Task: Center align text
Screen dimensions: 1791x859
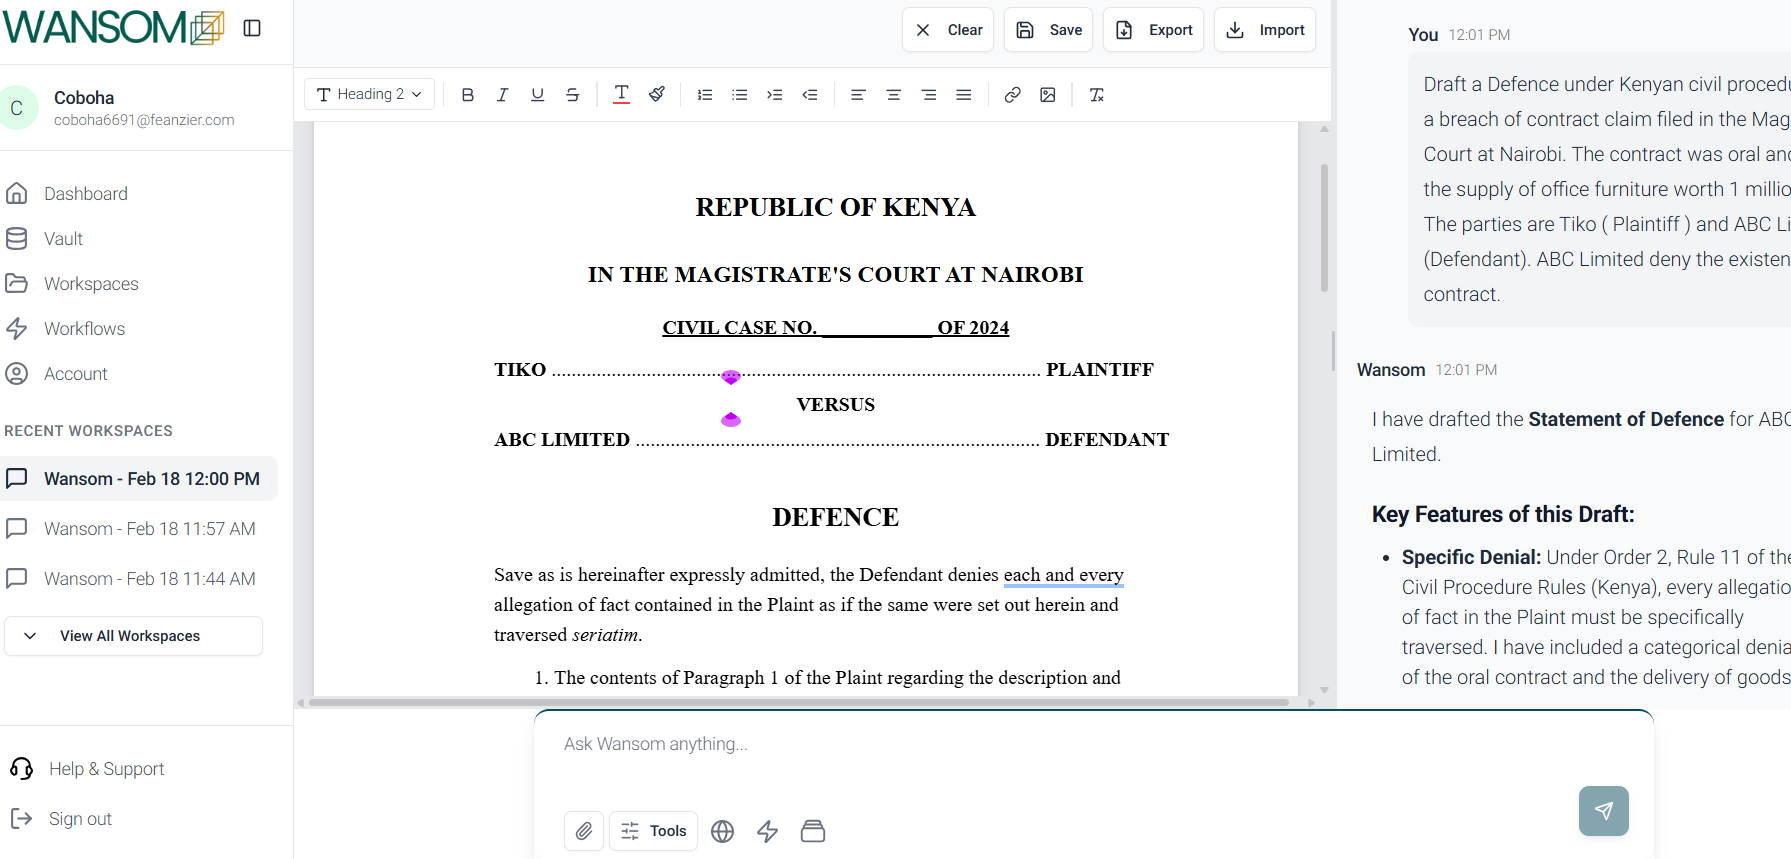Action: 894,95
